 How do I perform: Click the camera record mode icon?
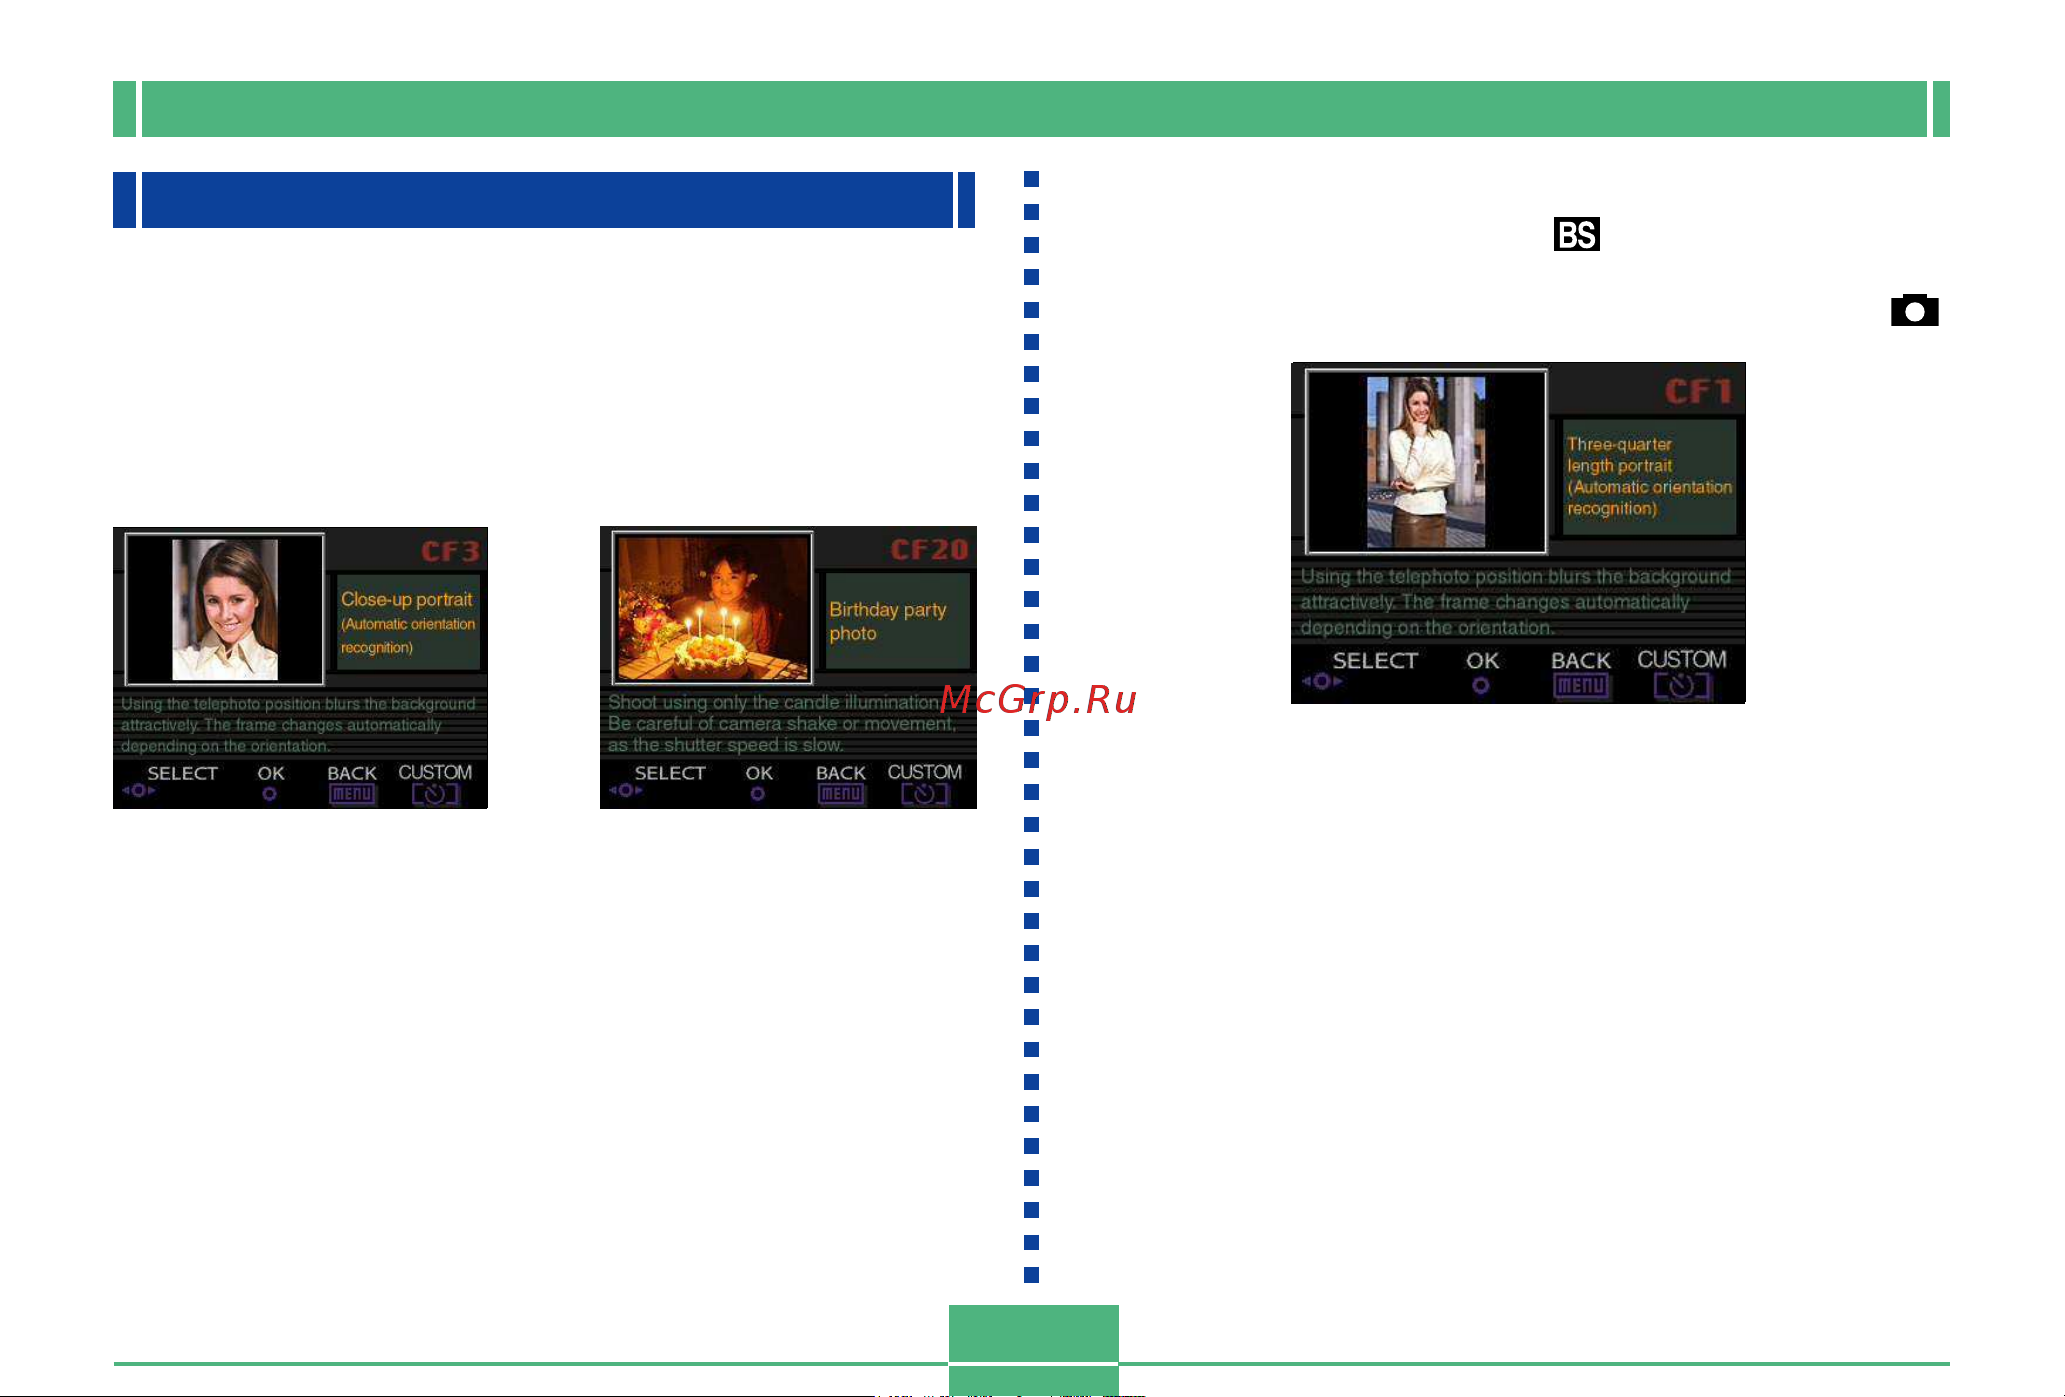pos(1914,311)
